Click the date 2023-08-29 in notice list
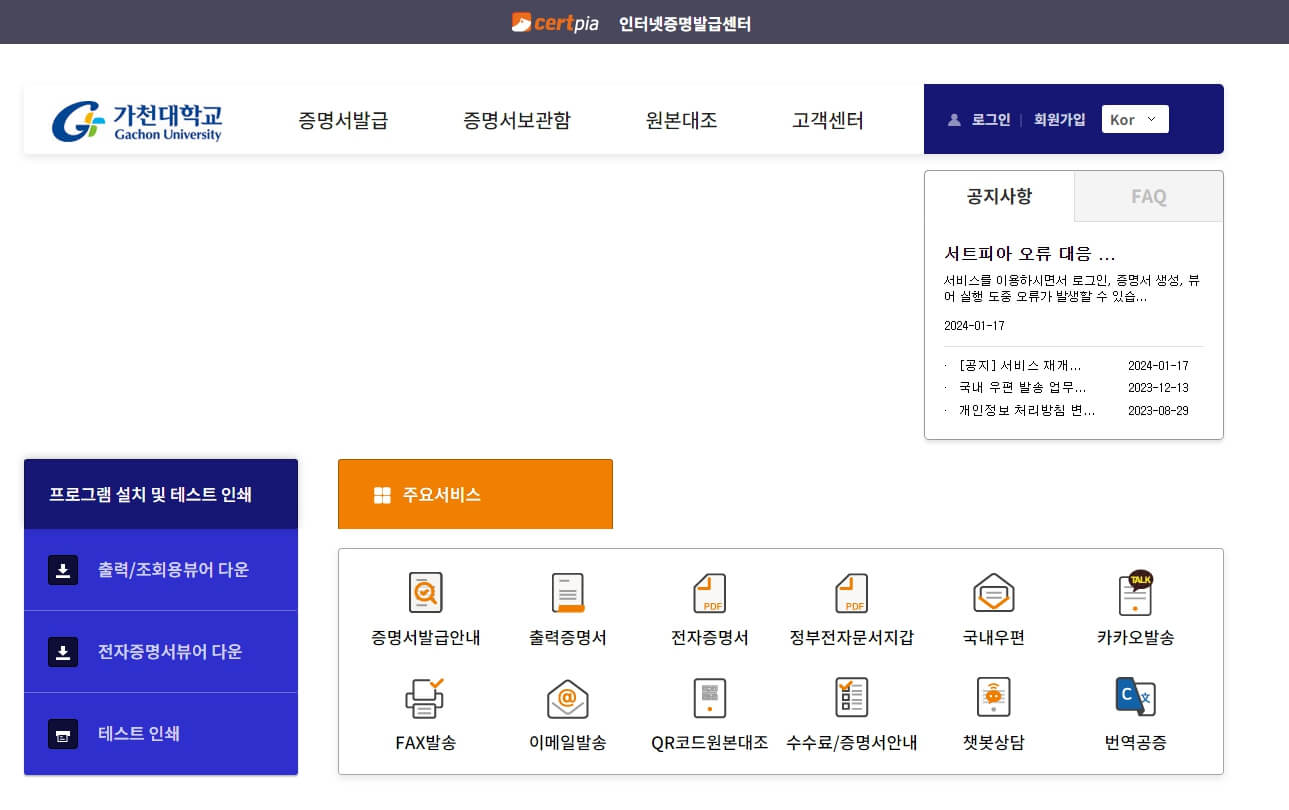Screen dimensions: 1289x810 [x=1158, y=411]
